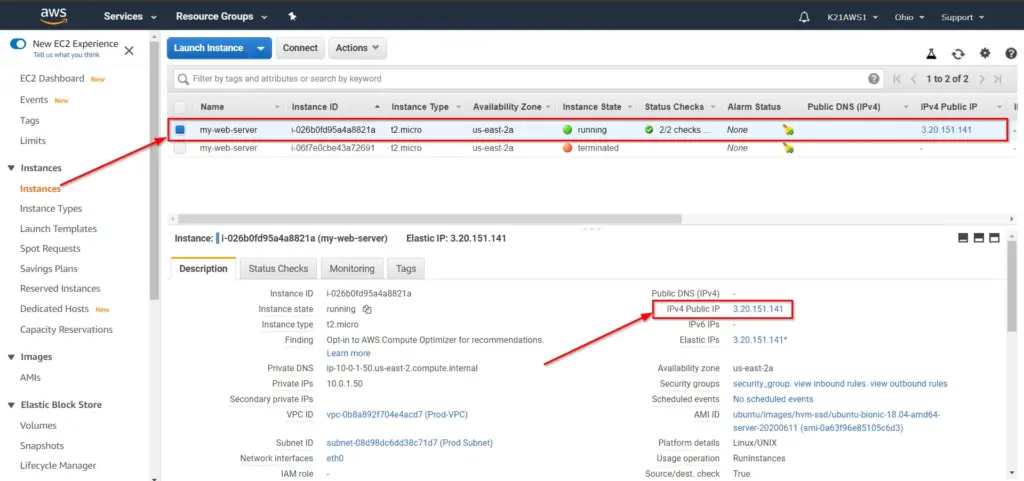The width and height of the screenshot is (1024, 481).
Task: Copy the instance state value icon
Action: click(366, 309)
